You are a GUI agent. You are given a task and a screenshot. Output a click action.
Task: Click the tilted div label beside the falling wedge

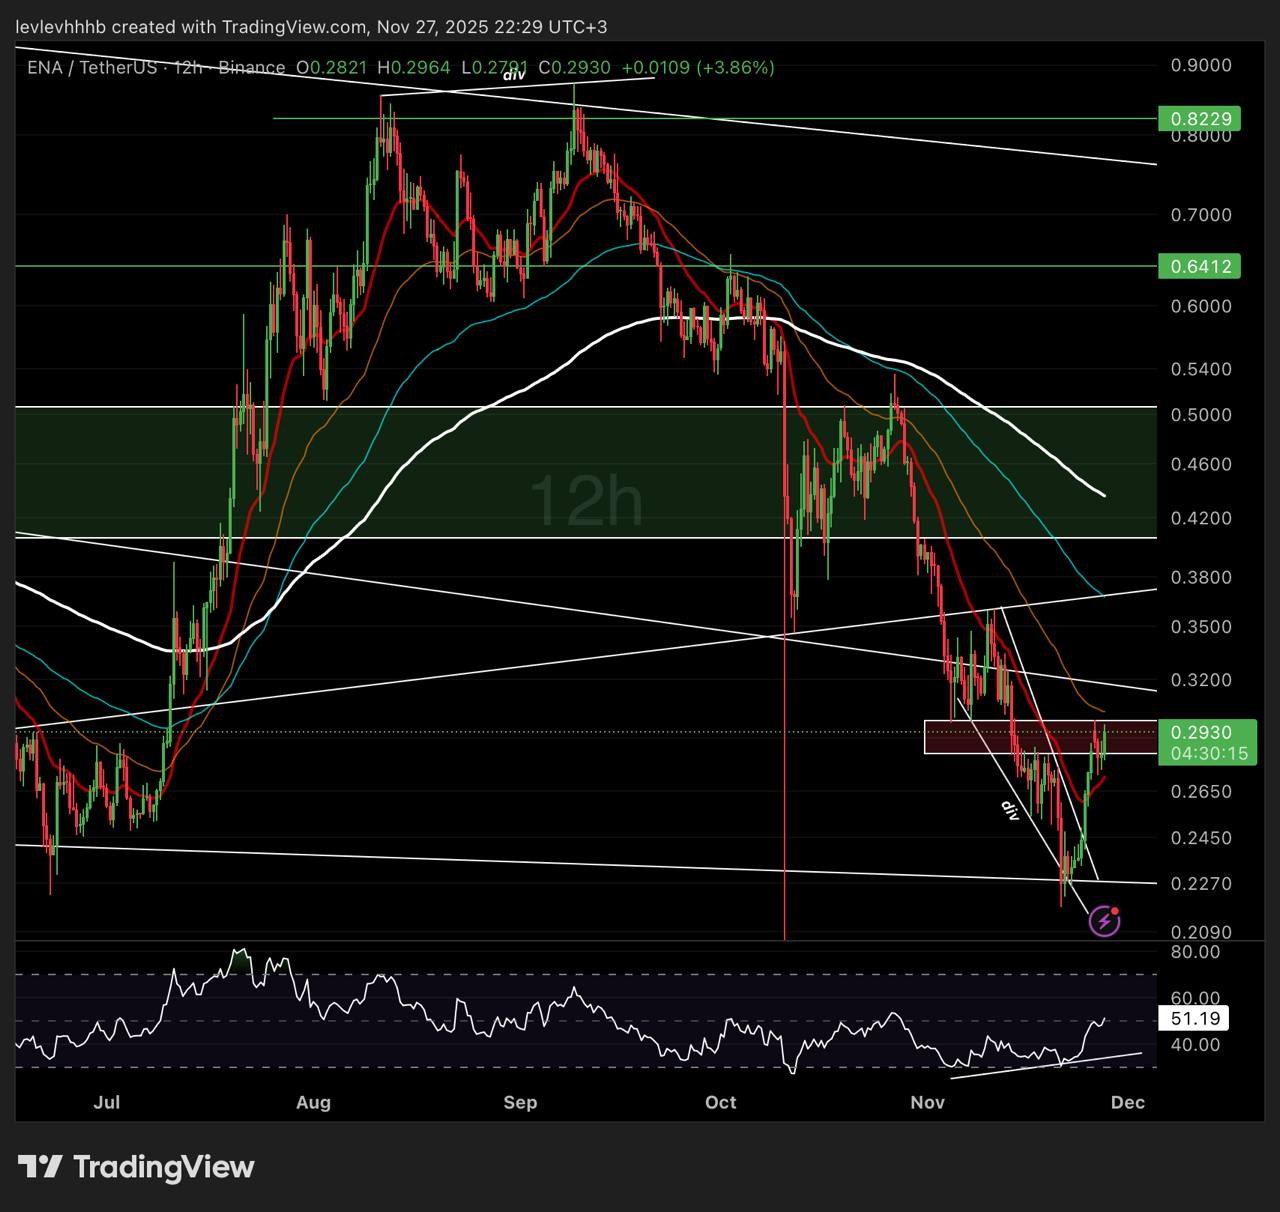1010,811
